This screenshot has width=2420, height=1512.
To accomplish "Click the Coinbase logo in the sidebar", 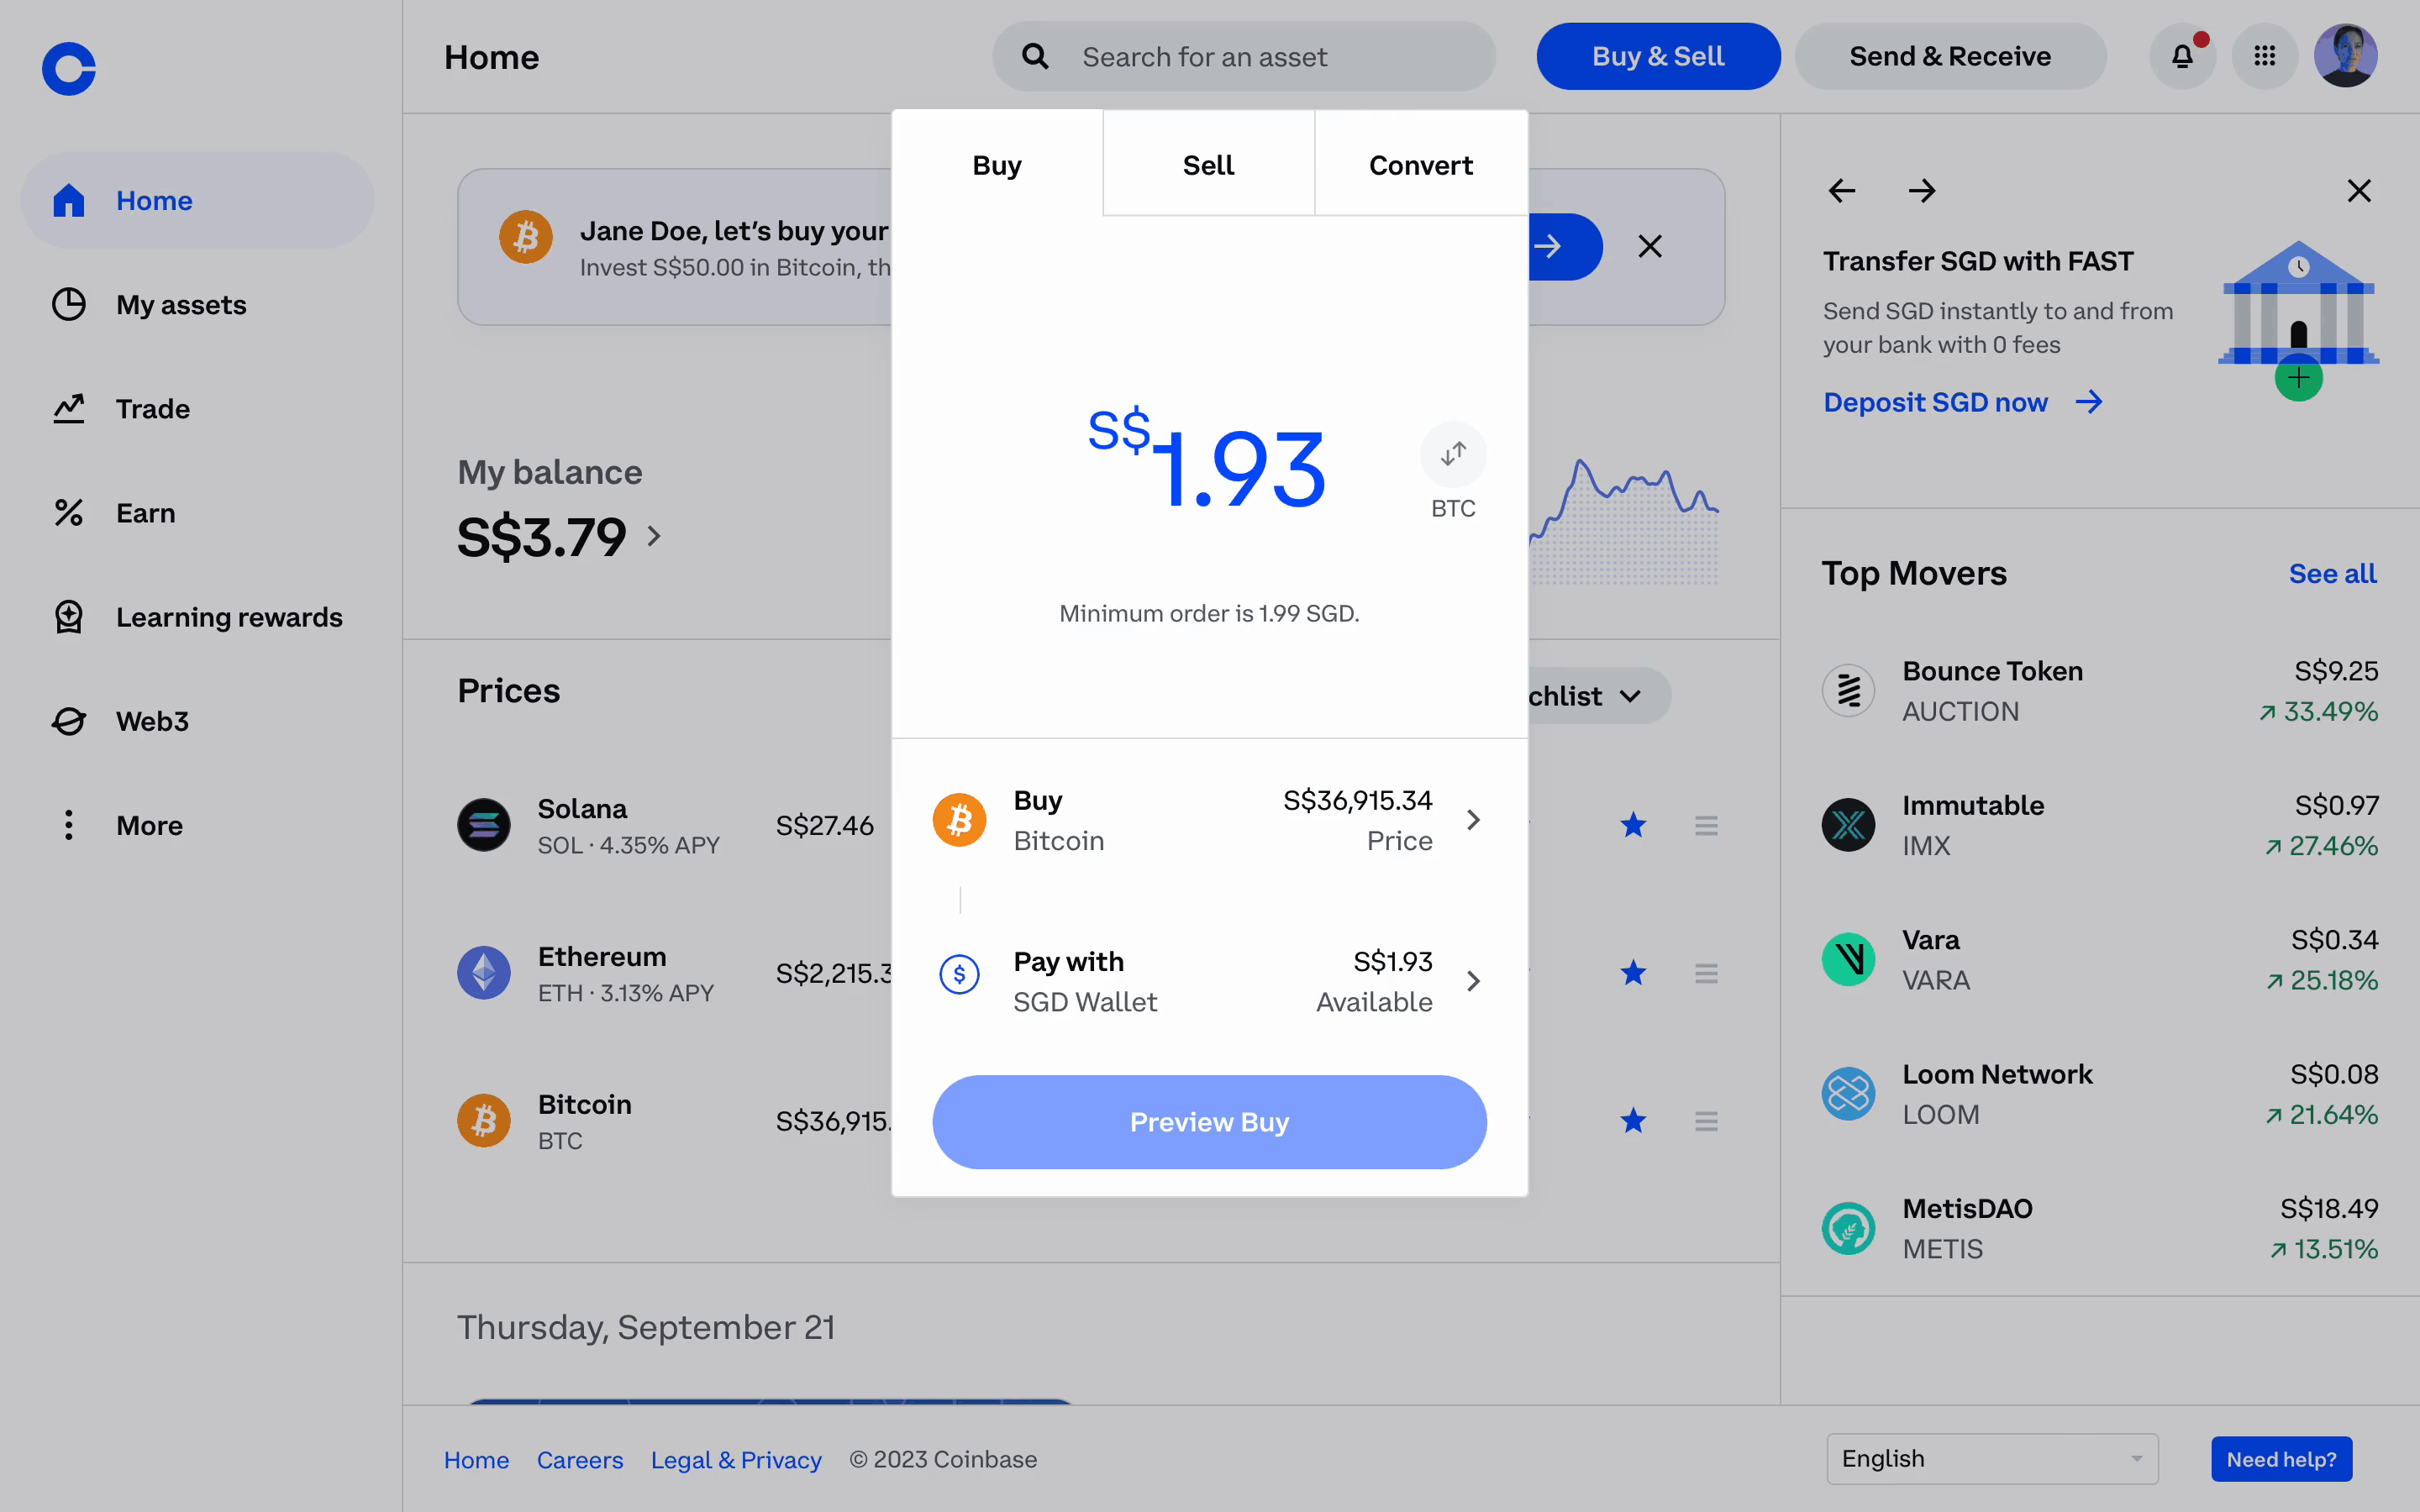I will pyautogui.click(x=69, y=69).
